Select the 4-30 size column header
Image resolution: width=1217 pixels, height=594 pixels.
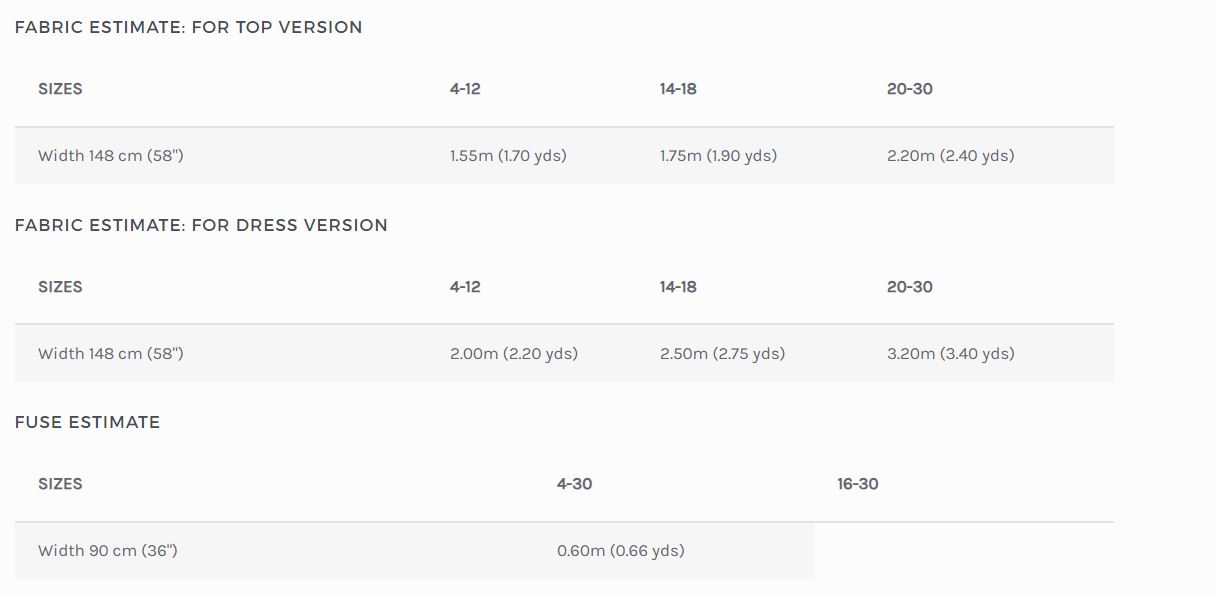(574, 484)
